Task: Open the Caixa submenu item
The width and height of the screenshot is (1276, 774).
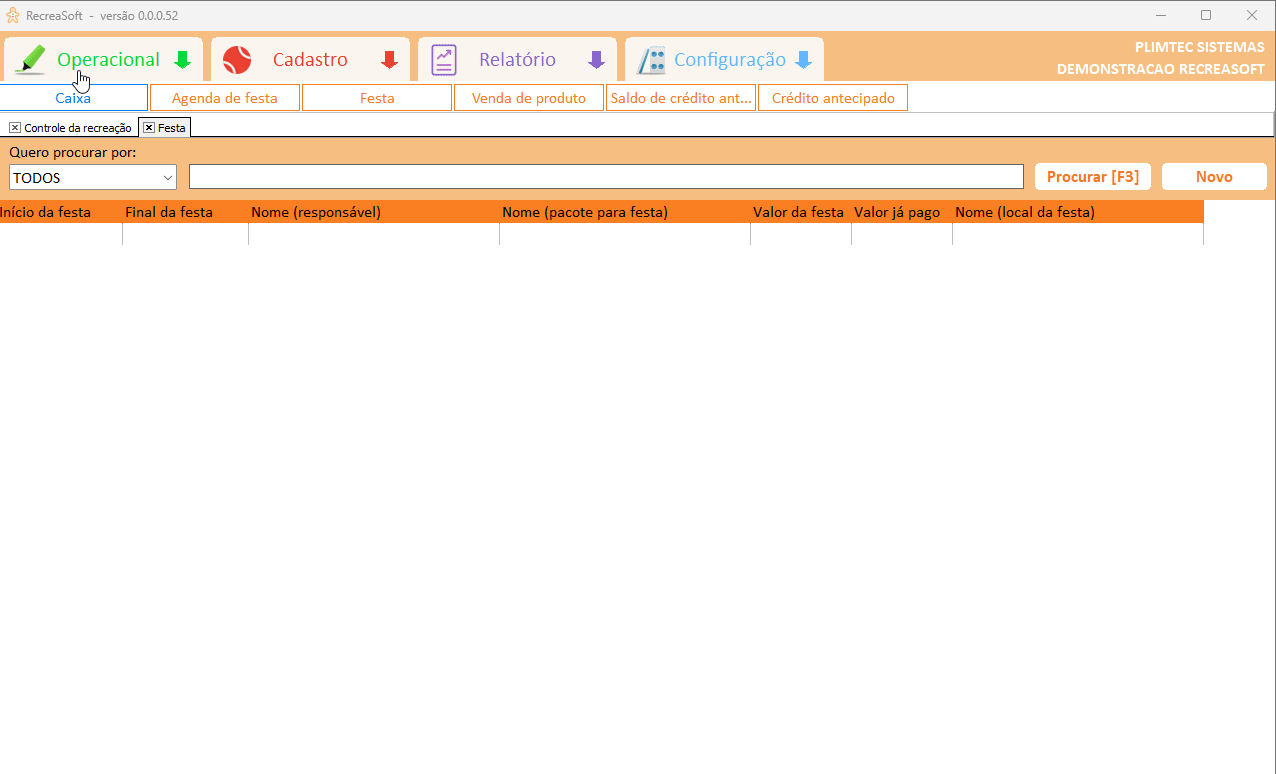Action: (x=73, y=98)
